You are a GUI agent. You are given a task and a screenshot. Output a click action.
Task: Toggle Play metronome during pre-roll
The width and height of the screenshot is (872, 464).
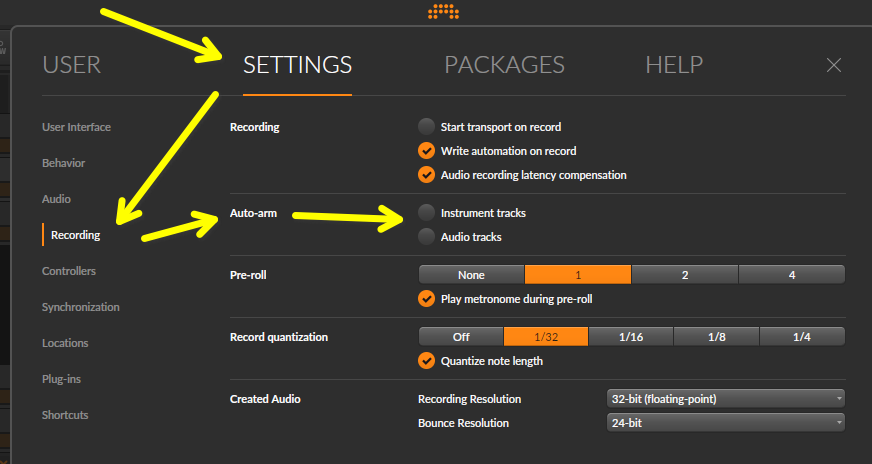point(426,299)
